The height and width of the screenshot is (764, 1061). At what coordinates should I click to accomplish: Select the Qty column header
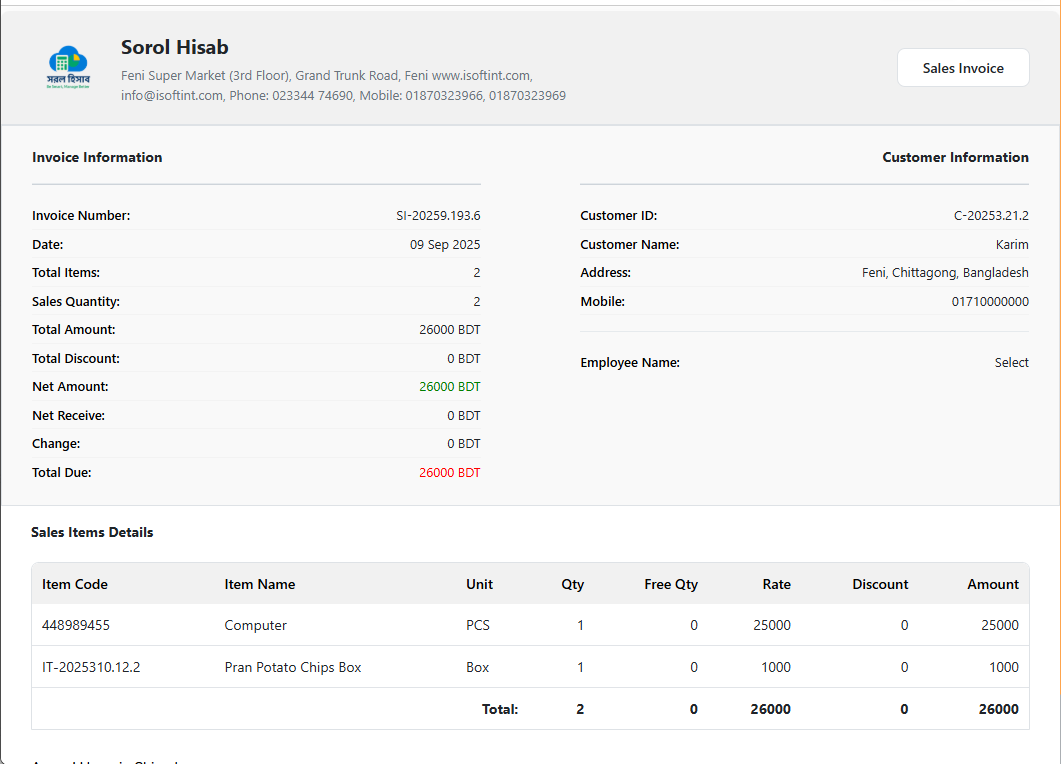pyautogui.click(x=572, y=584)
